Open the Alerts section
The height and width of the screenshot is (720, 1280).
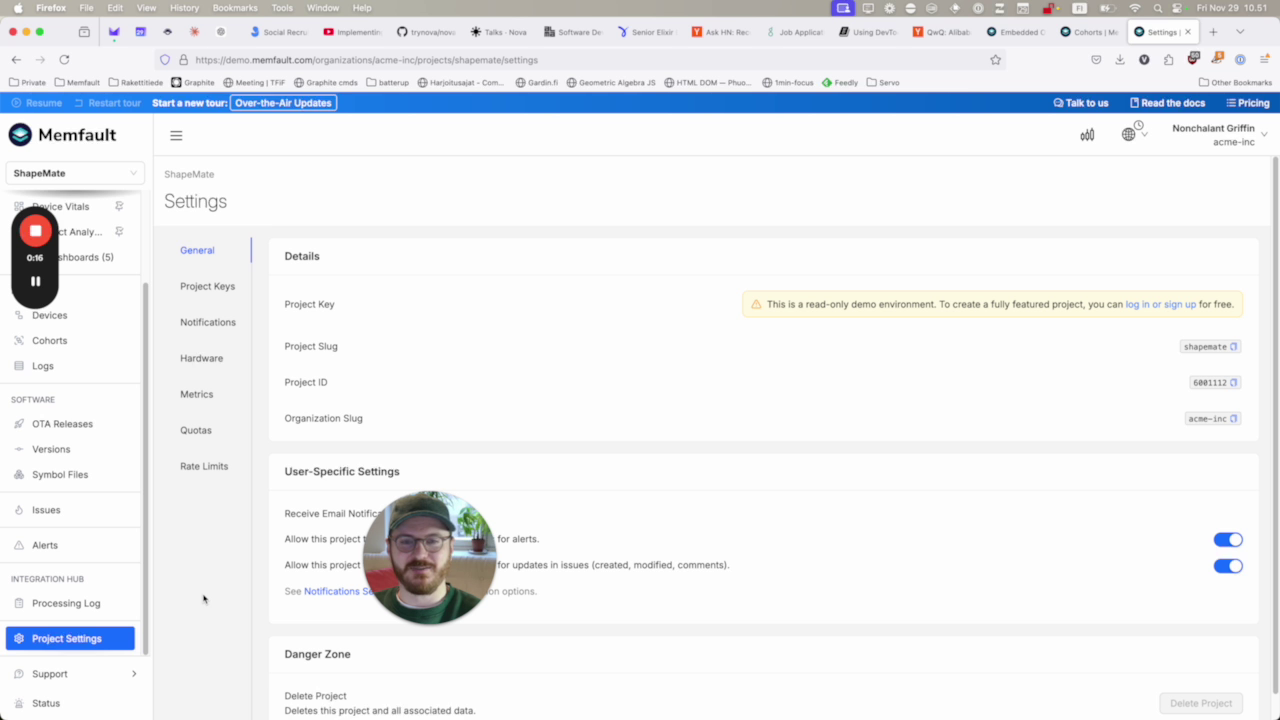[45, 544]
